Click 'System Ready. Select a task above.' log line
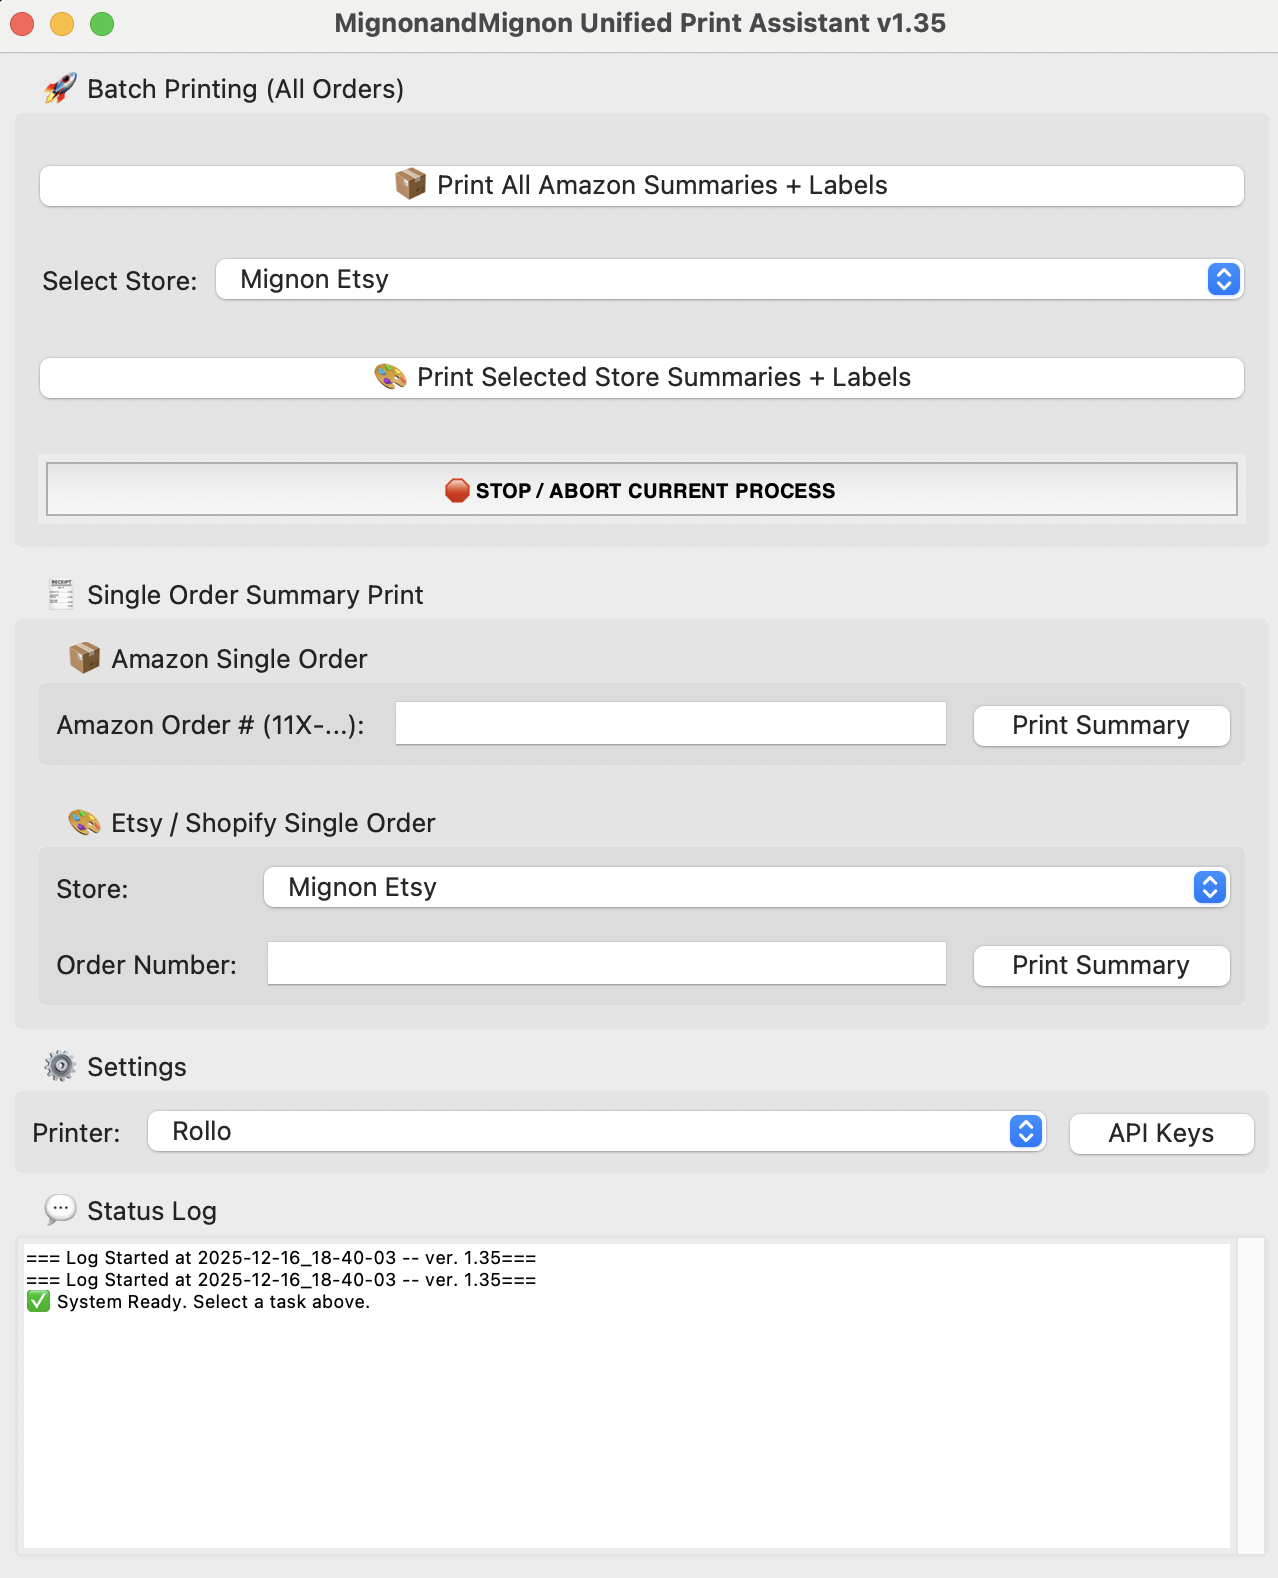1278x1578 pixels. (x=213, y=1302)
